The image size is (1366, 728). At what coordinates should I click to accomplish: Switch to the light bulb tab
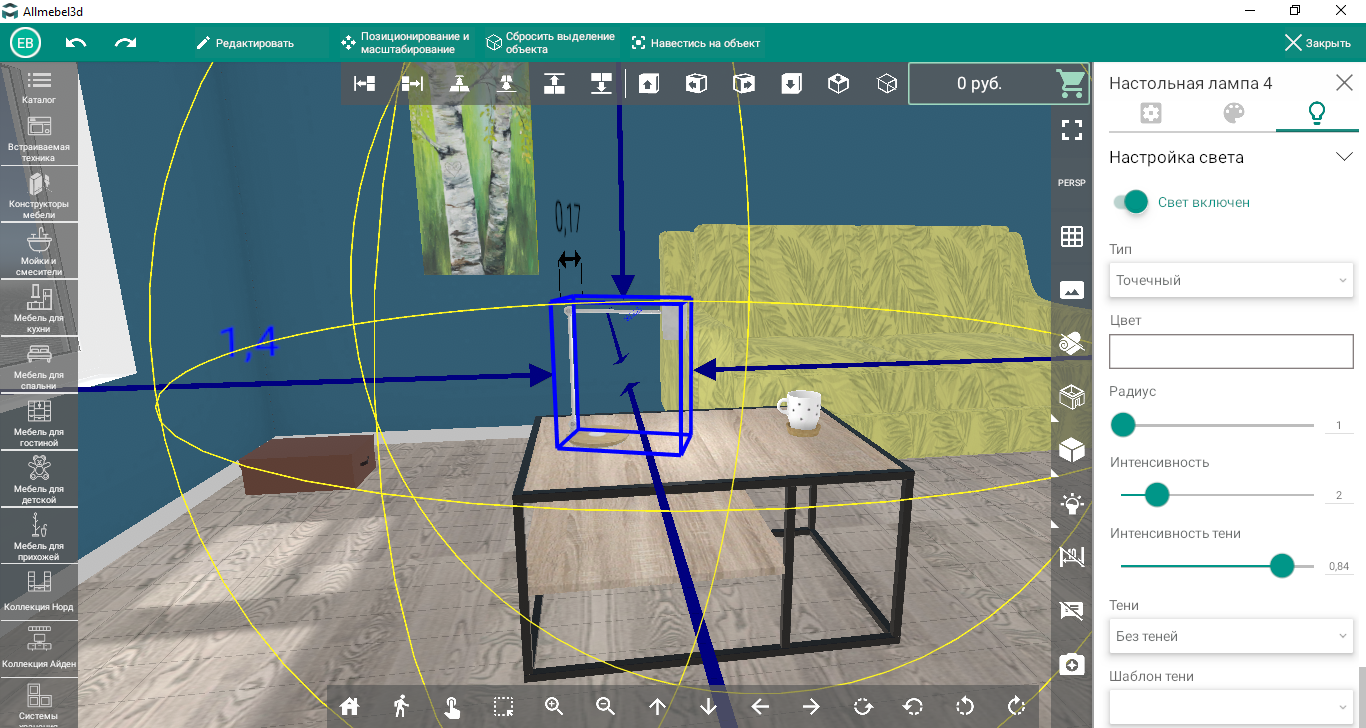tap(1317, 113)
